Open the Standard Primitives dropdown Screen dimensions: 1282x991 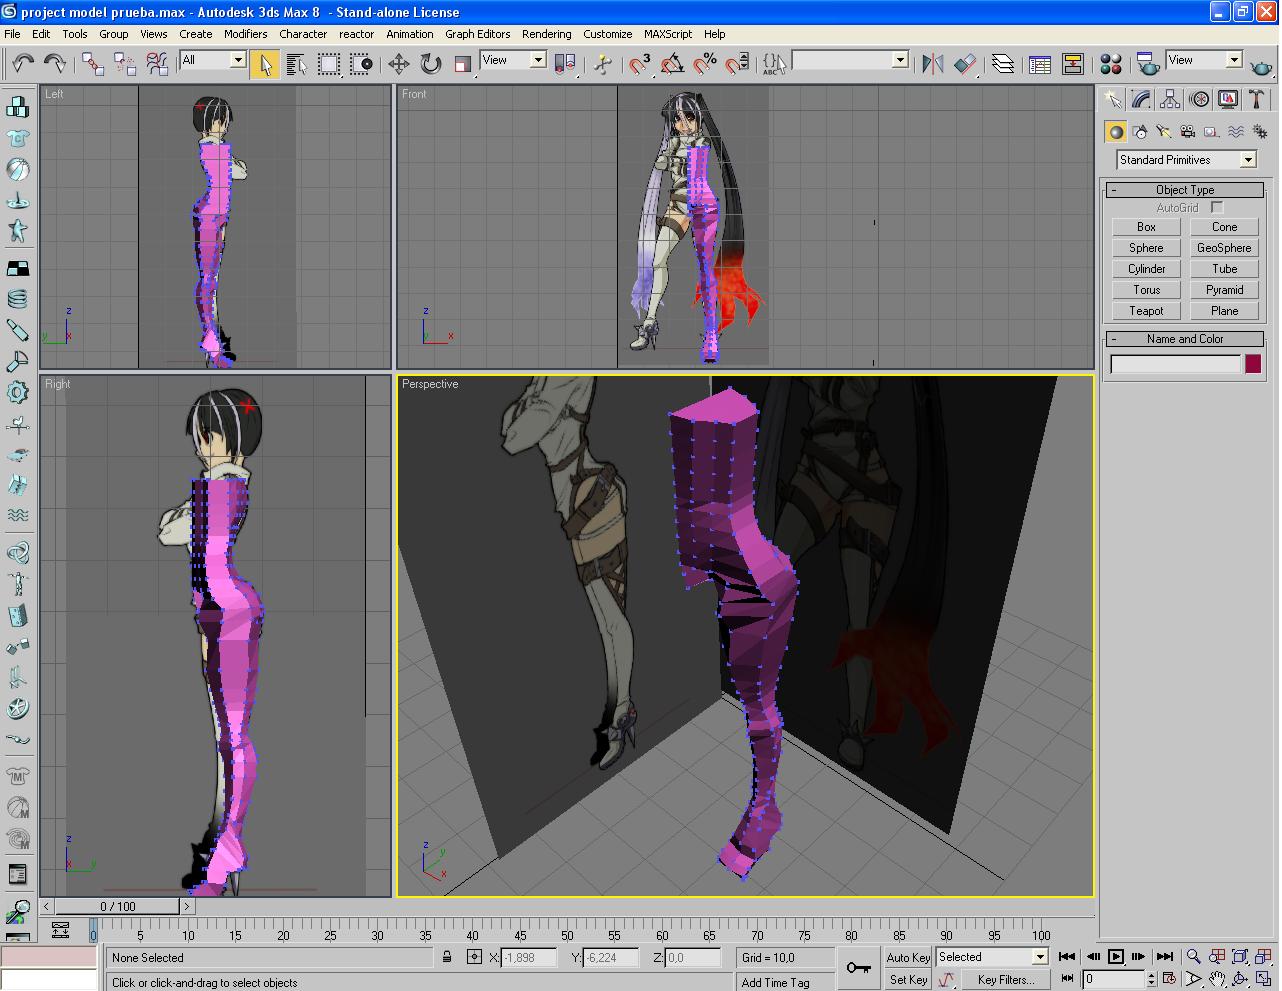click(x=1186, y=160)
